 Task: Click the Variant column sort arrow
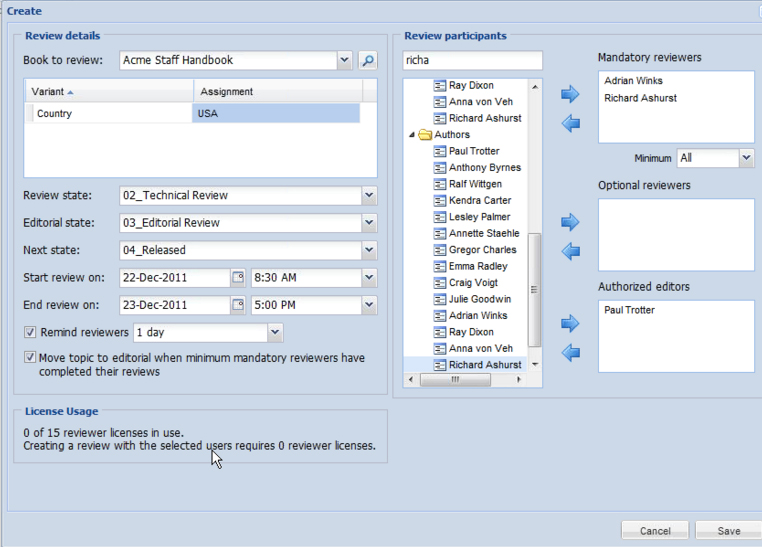click(70, 92)
